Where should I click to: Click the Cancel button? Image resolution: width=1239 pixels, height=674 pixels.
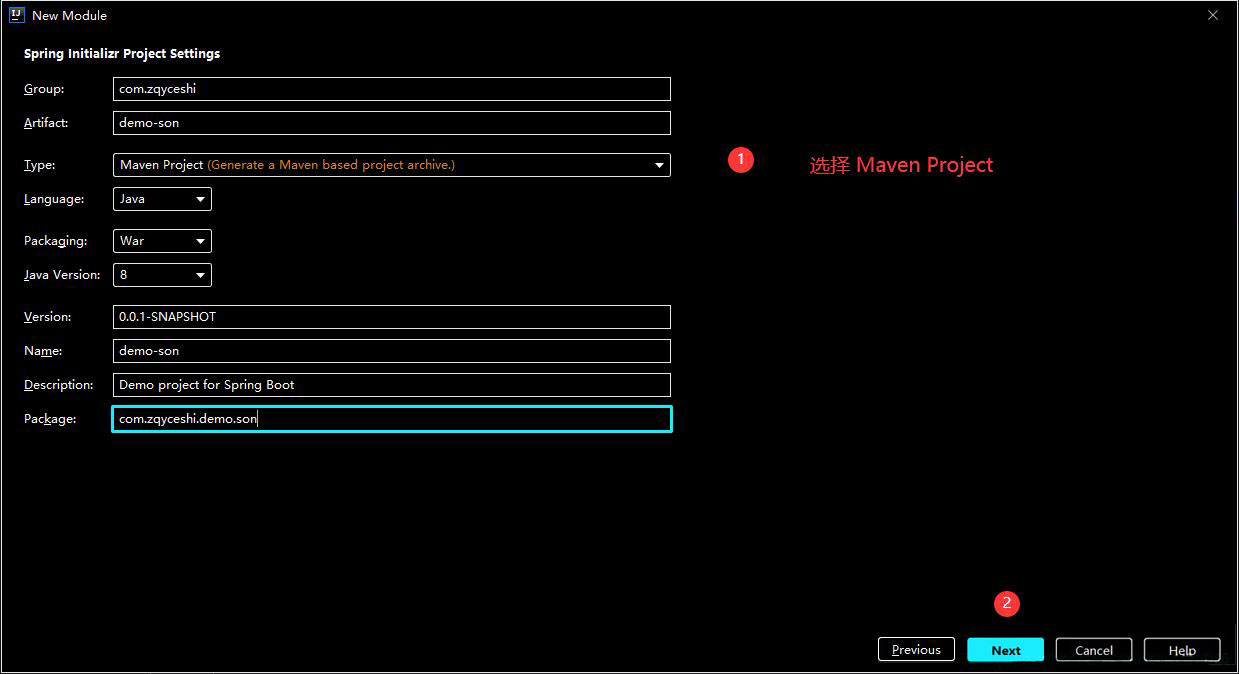click(1093, 650)
